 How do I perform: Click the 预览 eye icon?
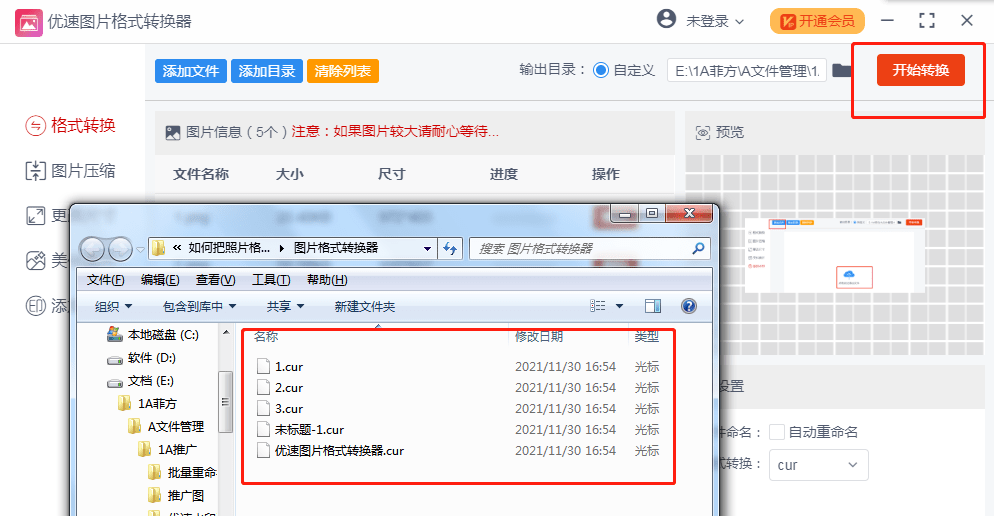tap(703, 132)
